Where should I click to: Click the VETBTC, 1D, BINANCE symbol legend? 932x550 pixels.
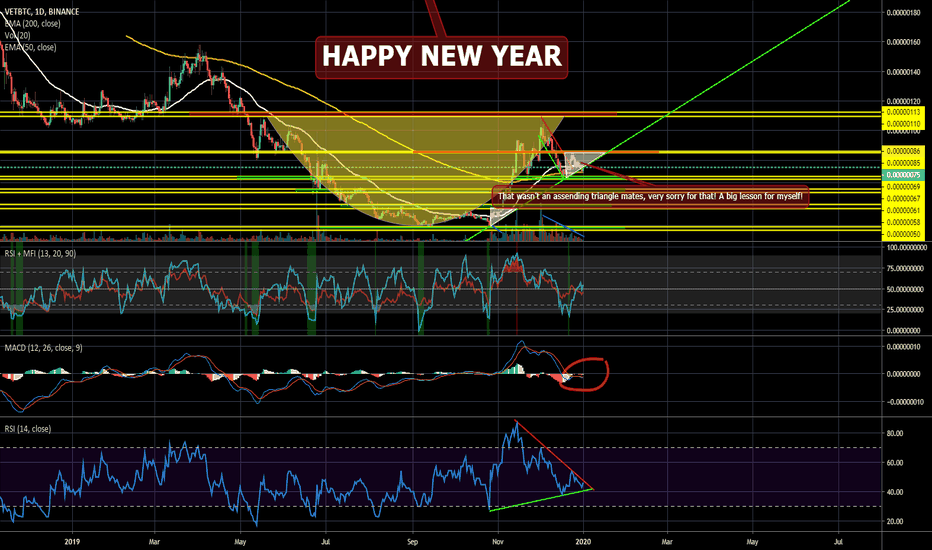[x=42, y=11]
